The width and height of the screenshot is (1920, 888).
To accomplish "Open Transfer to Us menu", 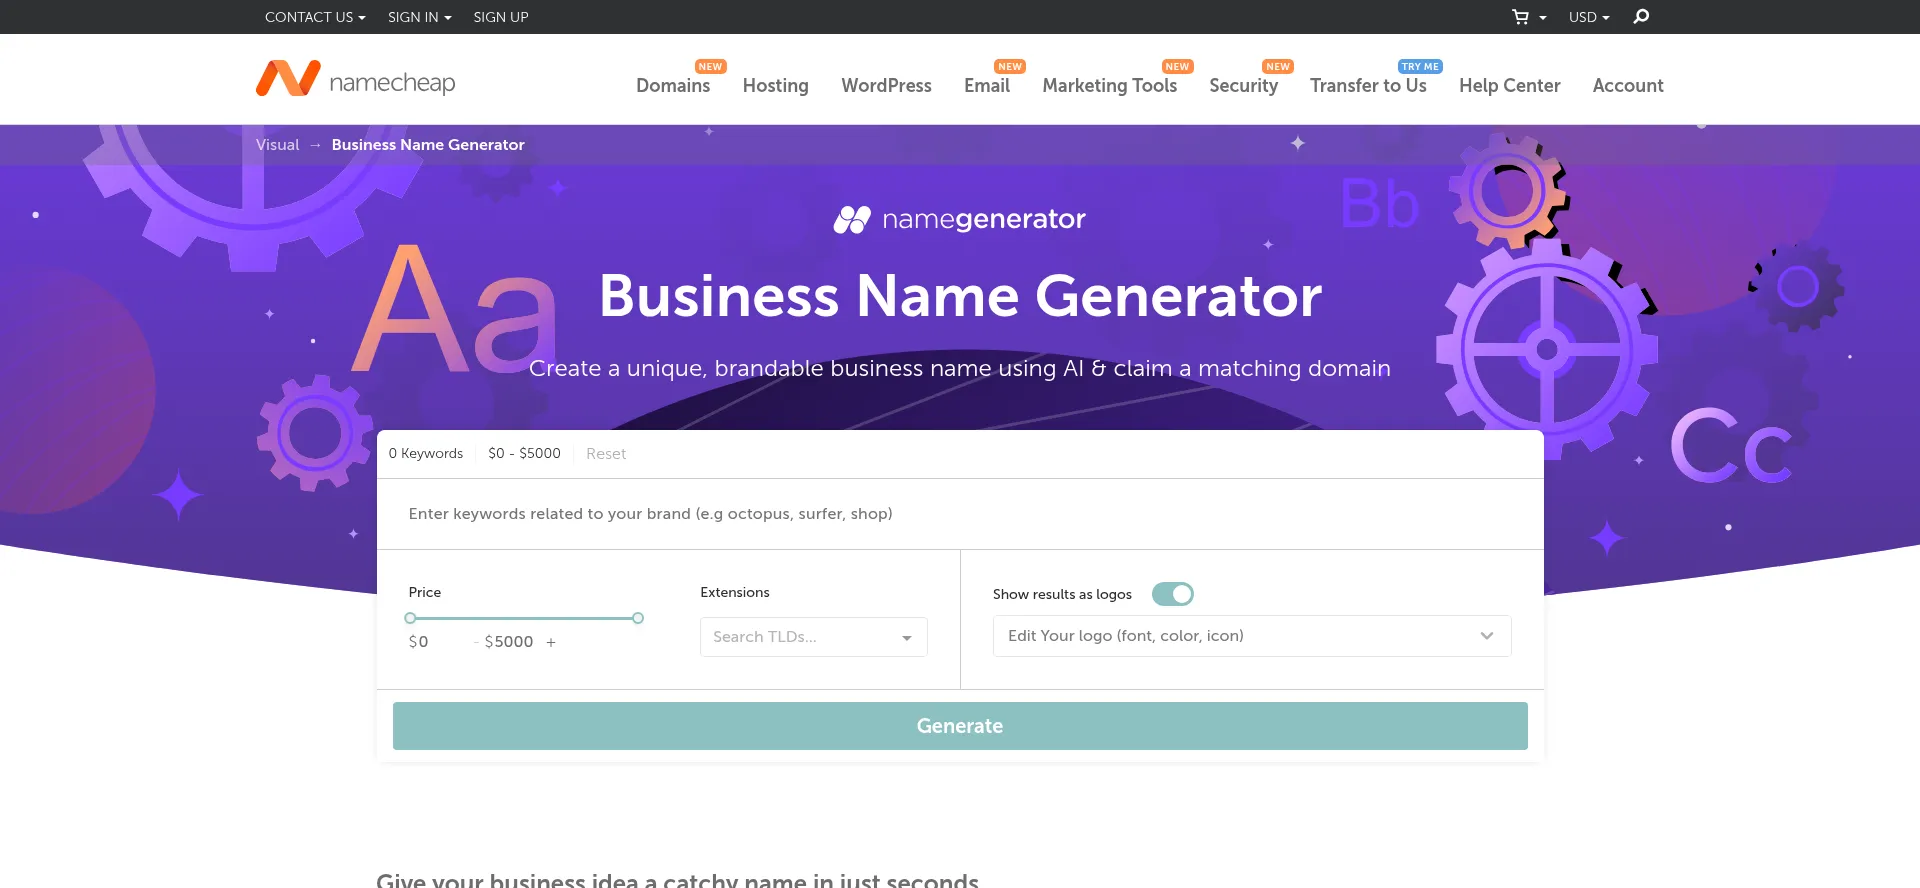I will pyautogui.click(x=1368, y=86).
